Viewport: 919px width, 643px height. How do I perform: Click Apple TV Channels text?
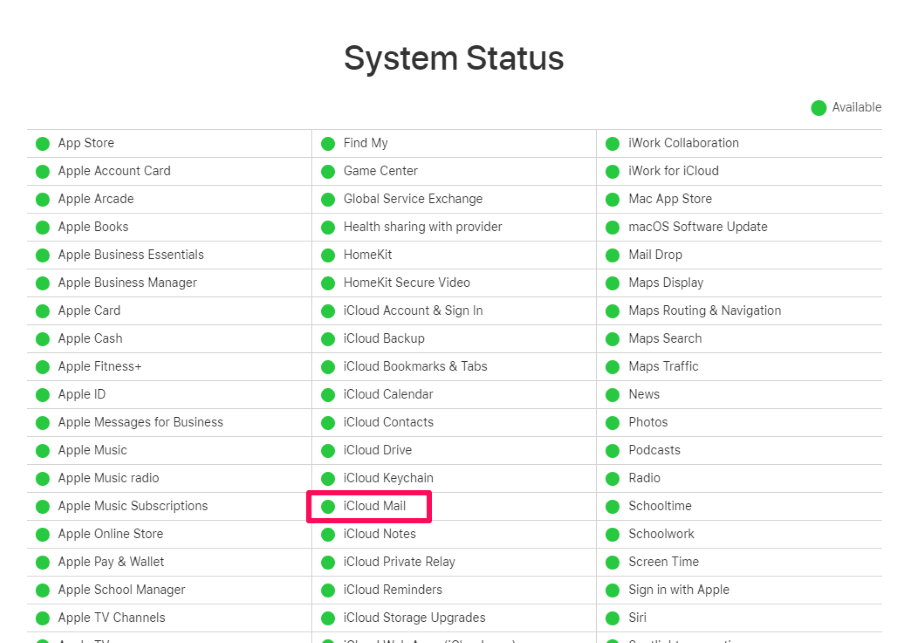coord(111,617)
